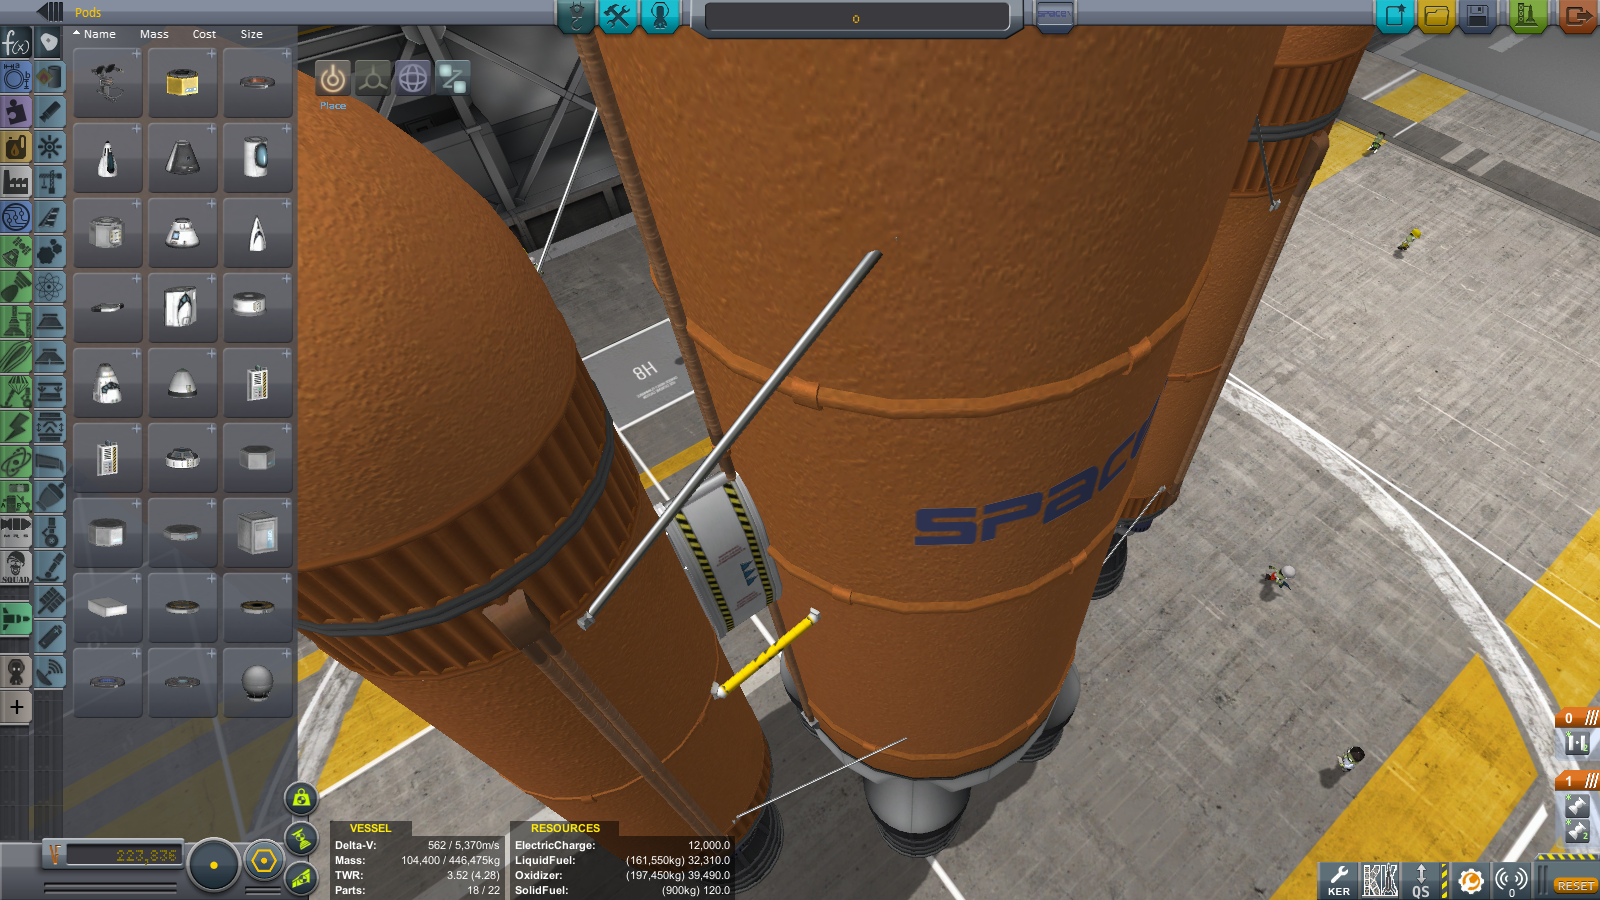
Task: Select the Offset gizmo tool
Action: [373, 78]
